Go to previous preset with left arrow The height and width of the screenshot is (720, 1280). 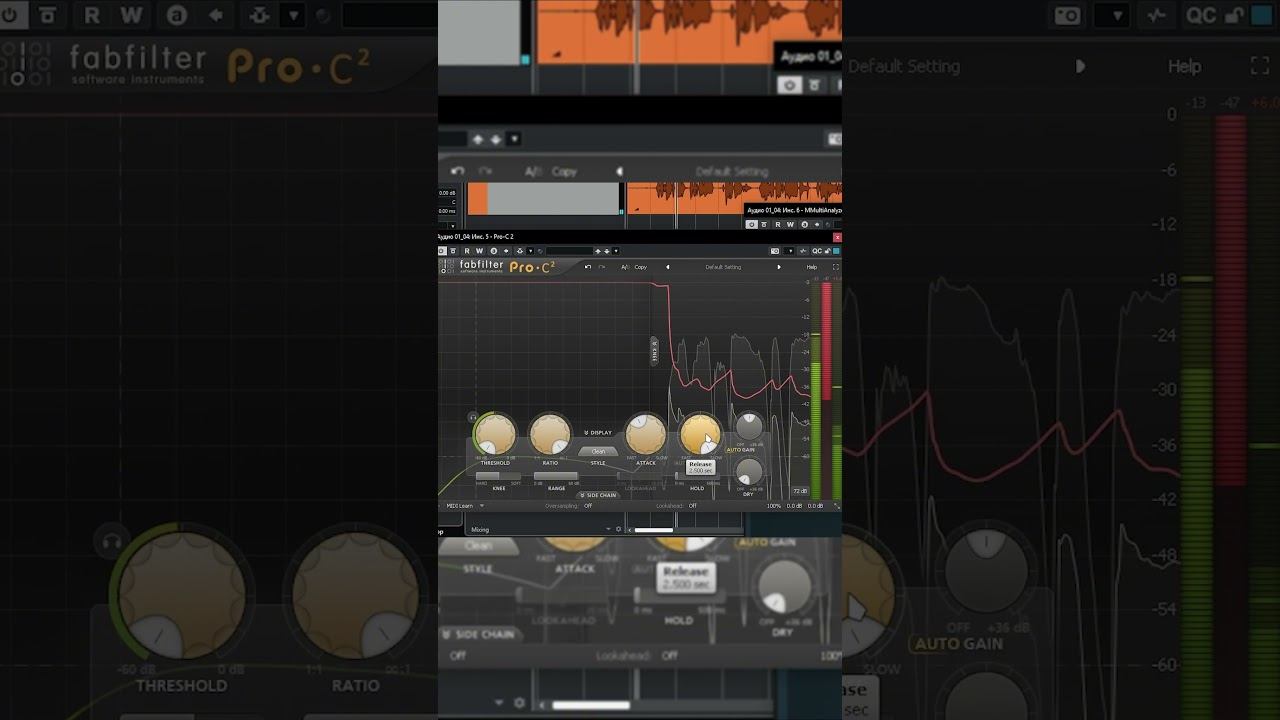668,267
